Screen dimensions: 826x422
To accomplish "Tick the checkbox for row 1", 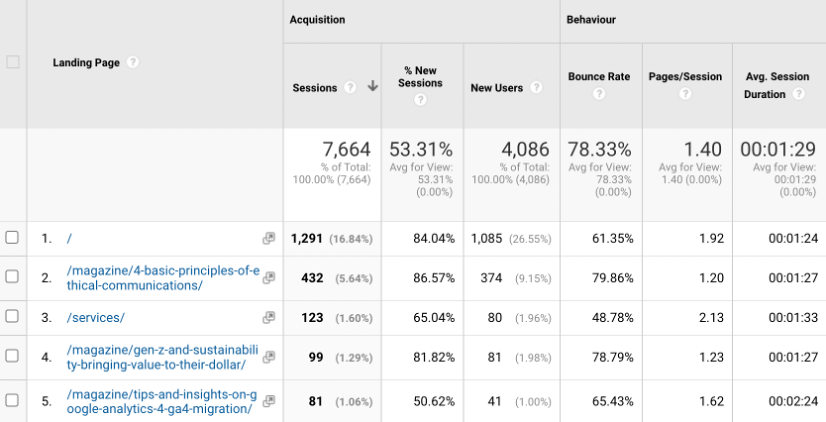I will 12,238.
